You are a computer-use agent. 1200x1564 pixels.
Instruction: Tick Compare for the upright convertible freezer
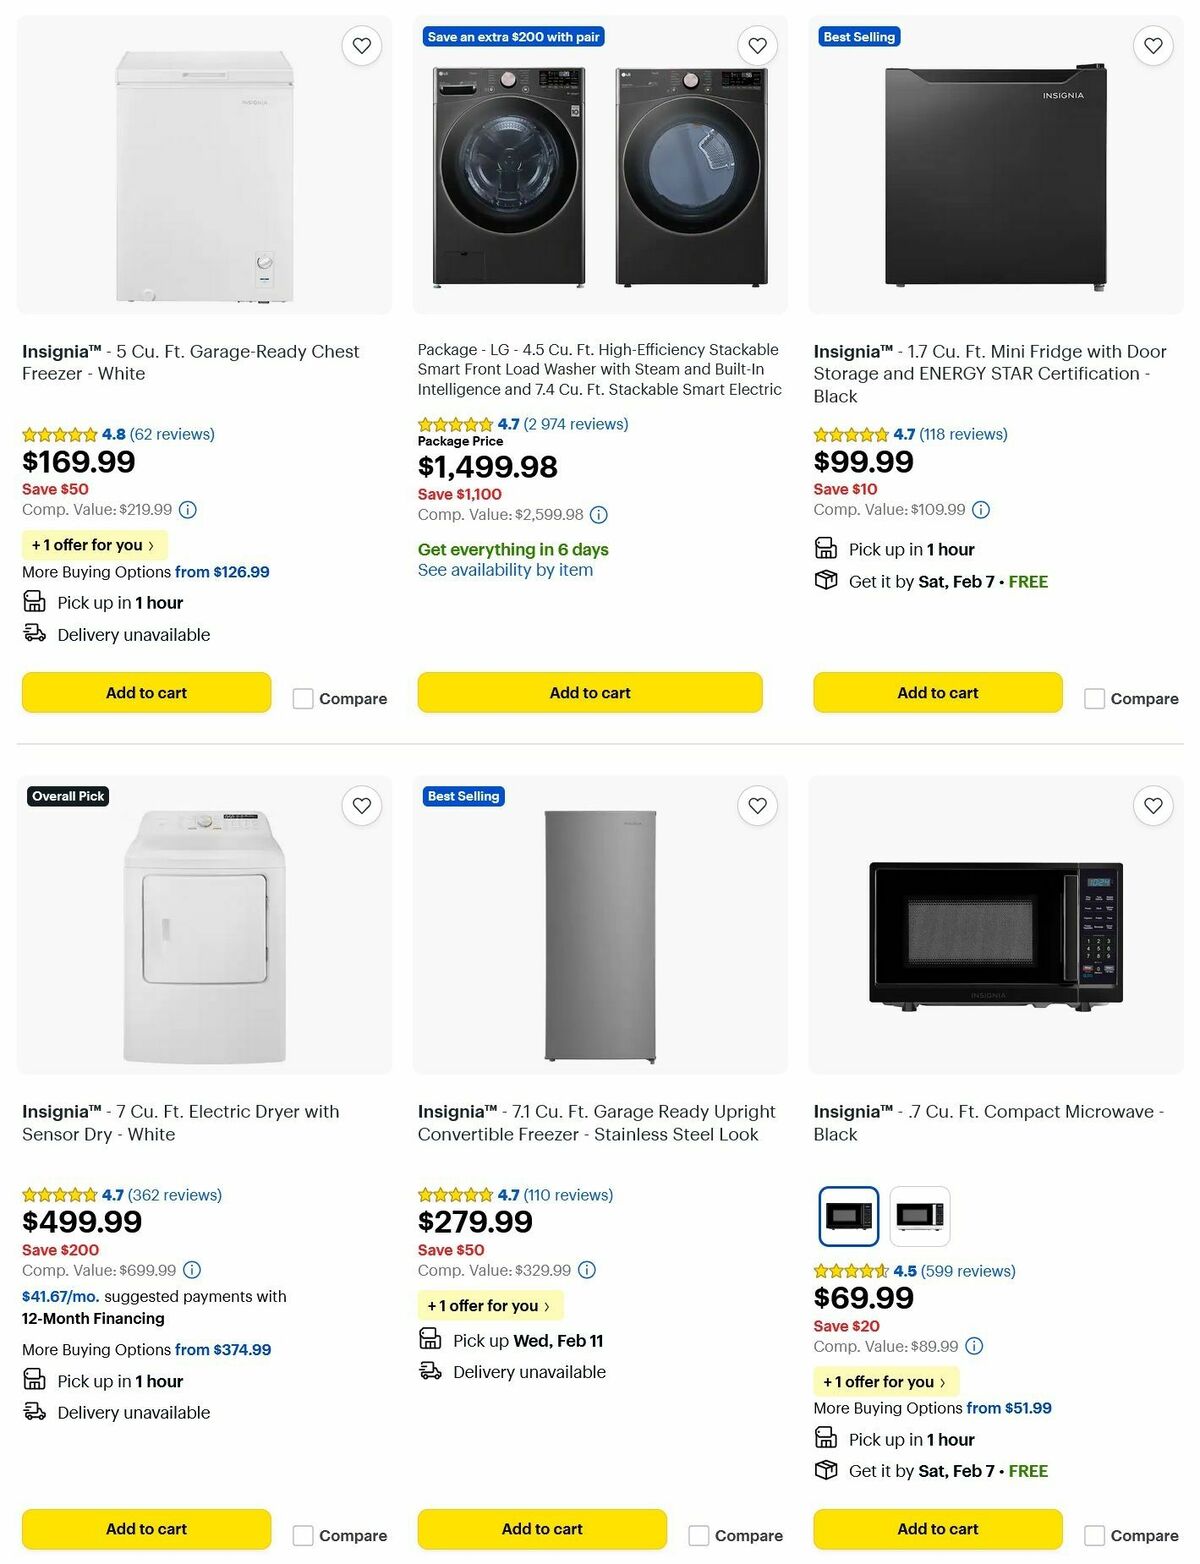coord(698,1534)
